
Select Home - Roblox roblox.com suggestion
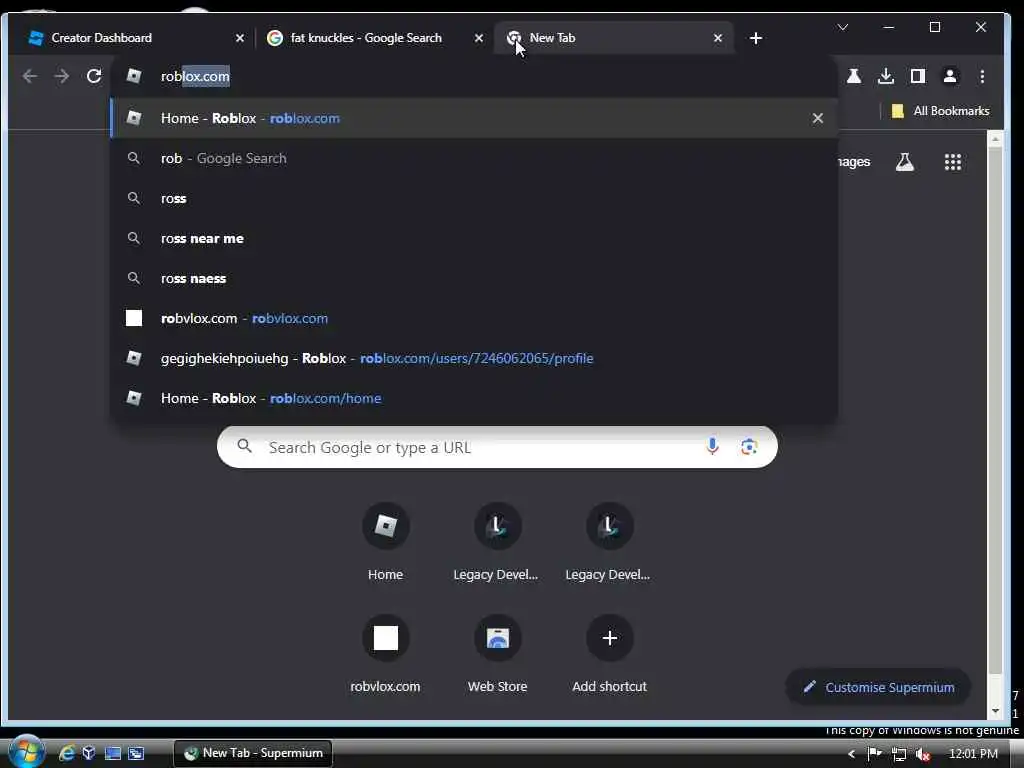pyautogui.click(x=474, y=118)
